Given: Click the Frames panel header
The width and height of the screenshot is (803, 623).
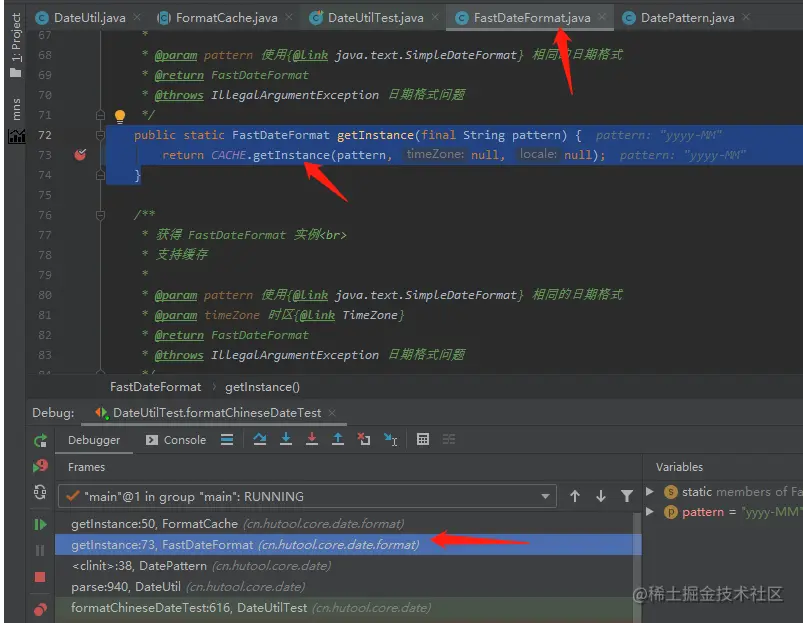Looking at the screenshot, I should click(87, 467).
